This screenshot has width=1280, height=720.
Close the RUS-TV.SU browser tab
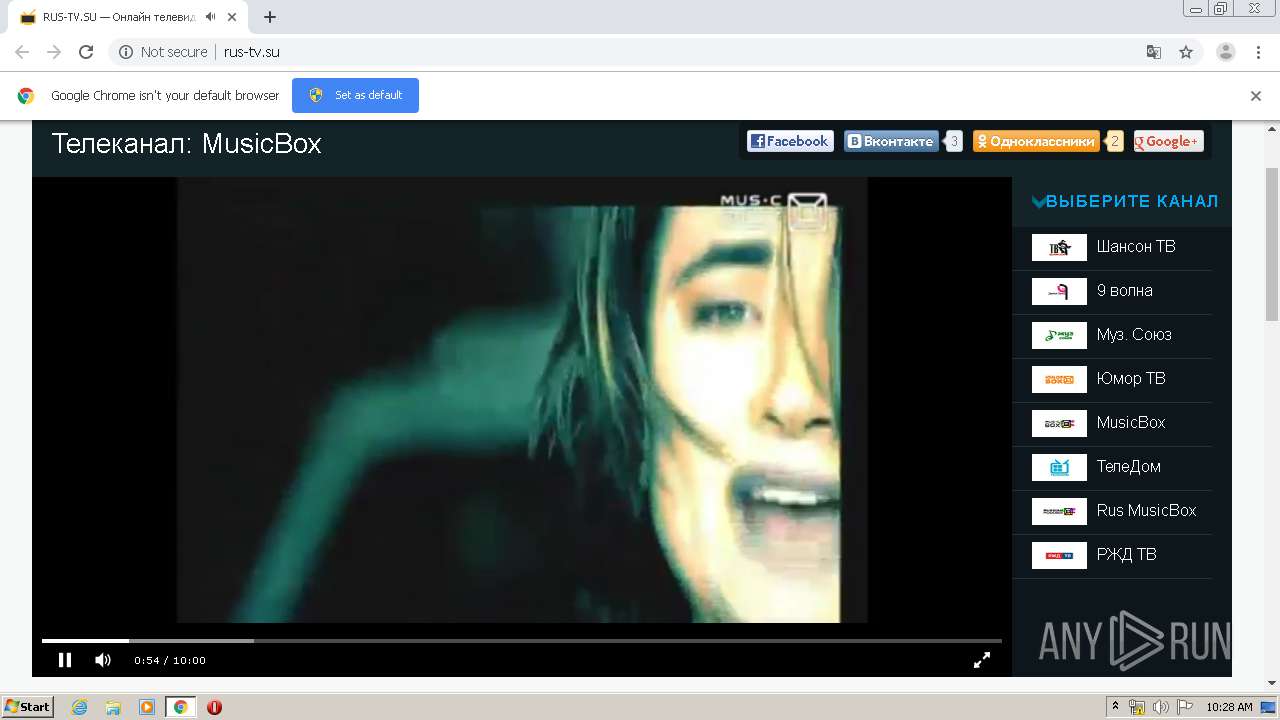click(x=230, y=17)
